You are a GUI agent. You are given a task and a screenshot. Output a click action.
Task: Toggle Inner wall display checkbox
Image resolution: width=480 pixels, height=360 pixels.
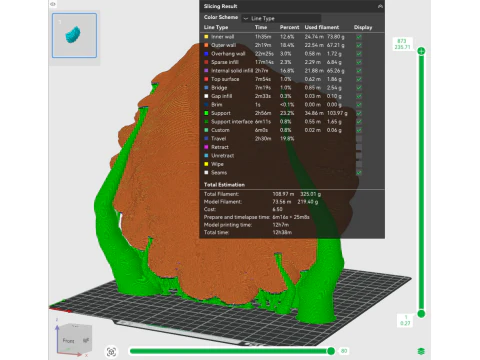[359, 37]
